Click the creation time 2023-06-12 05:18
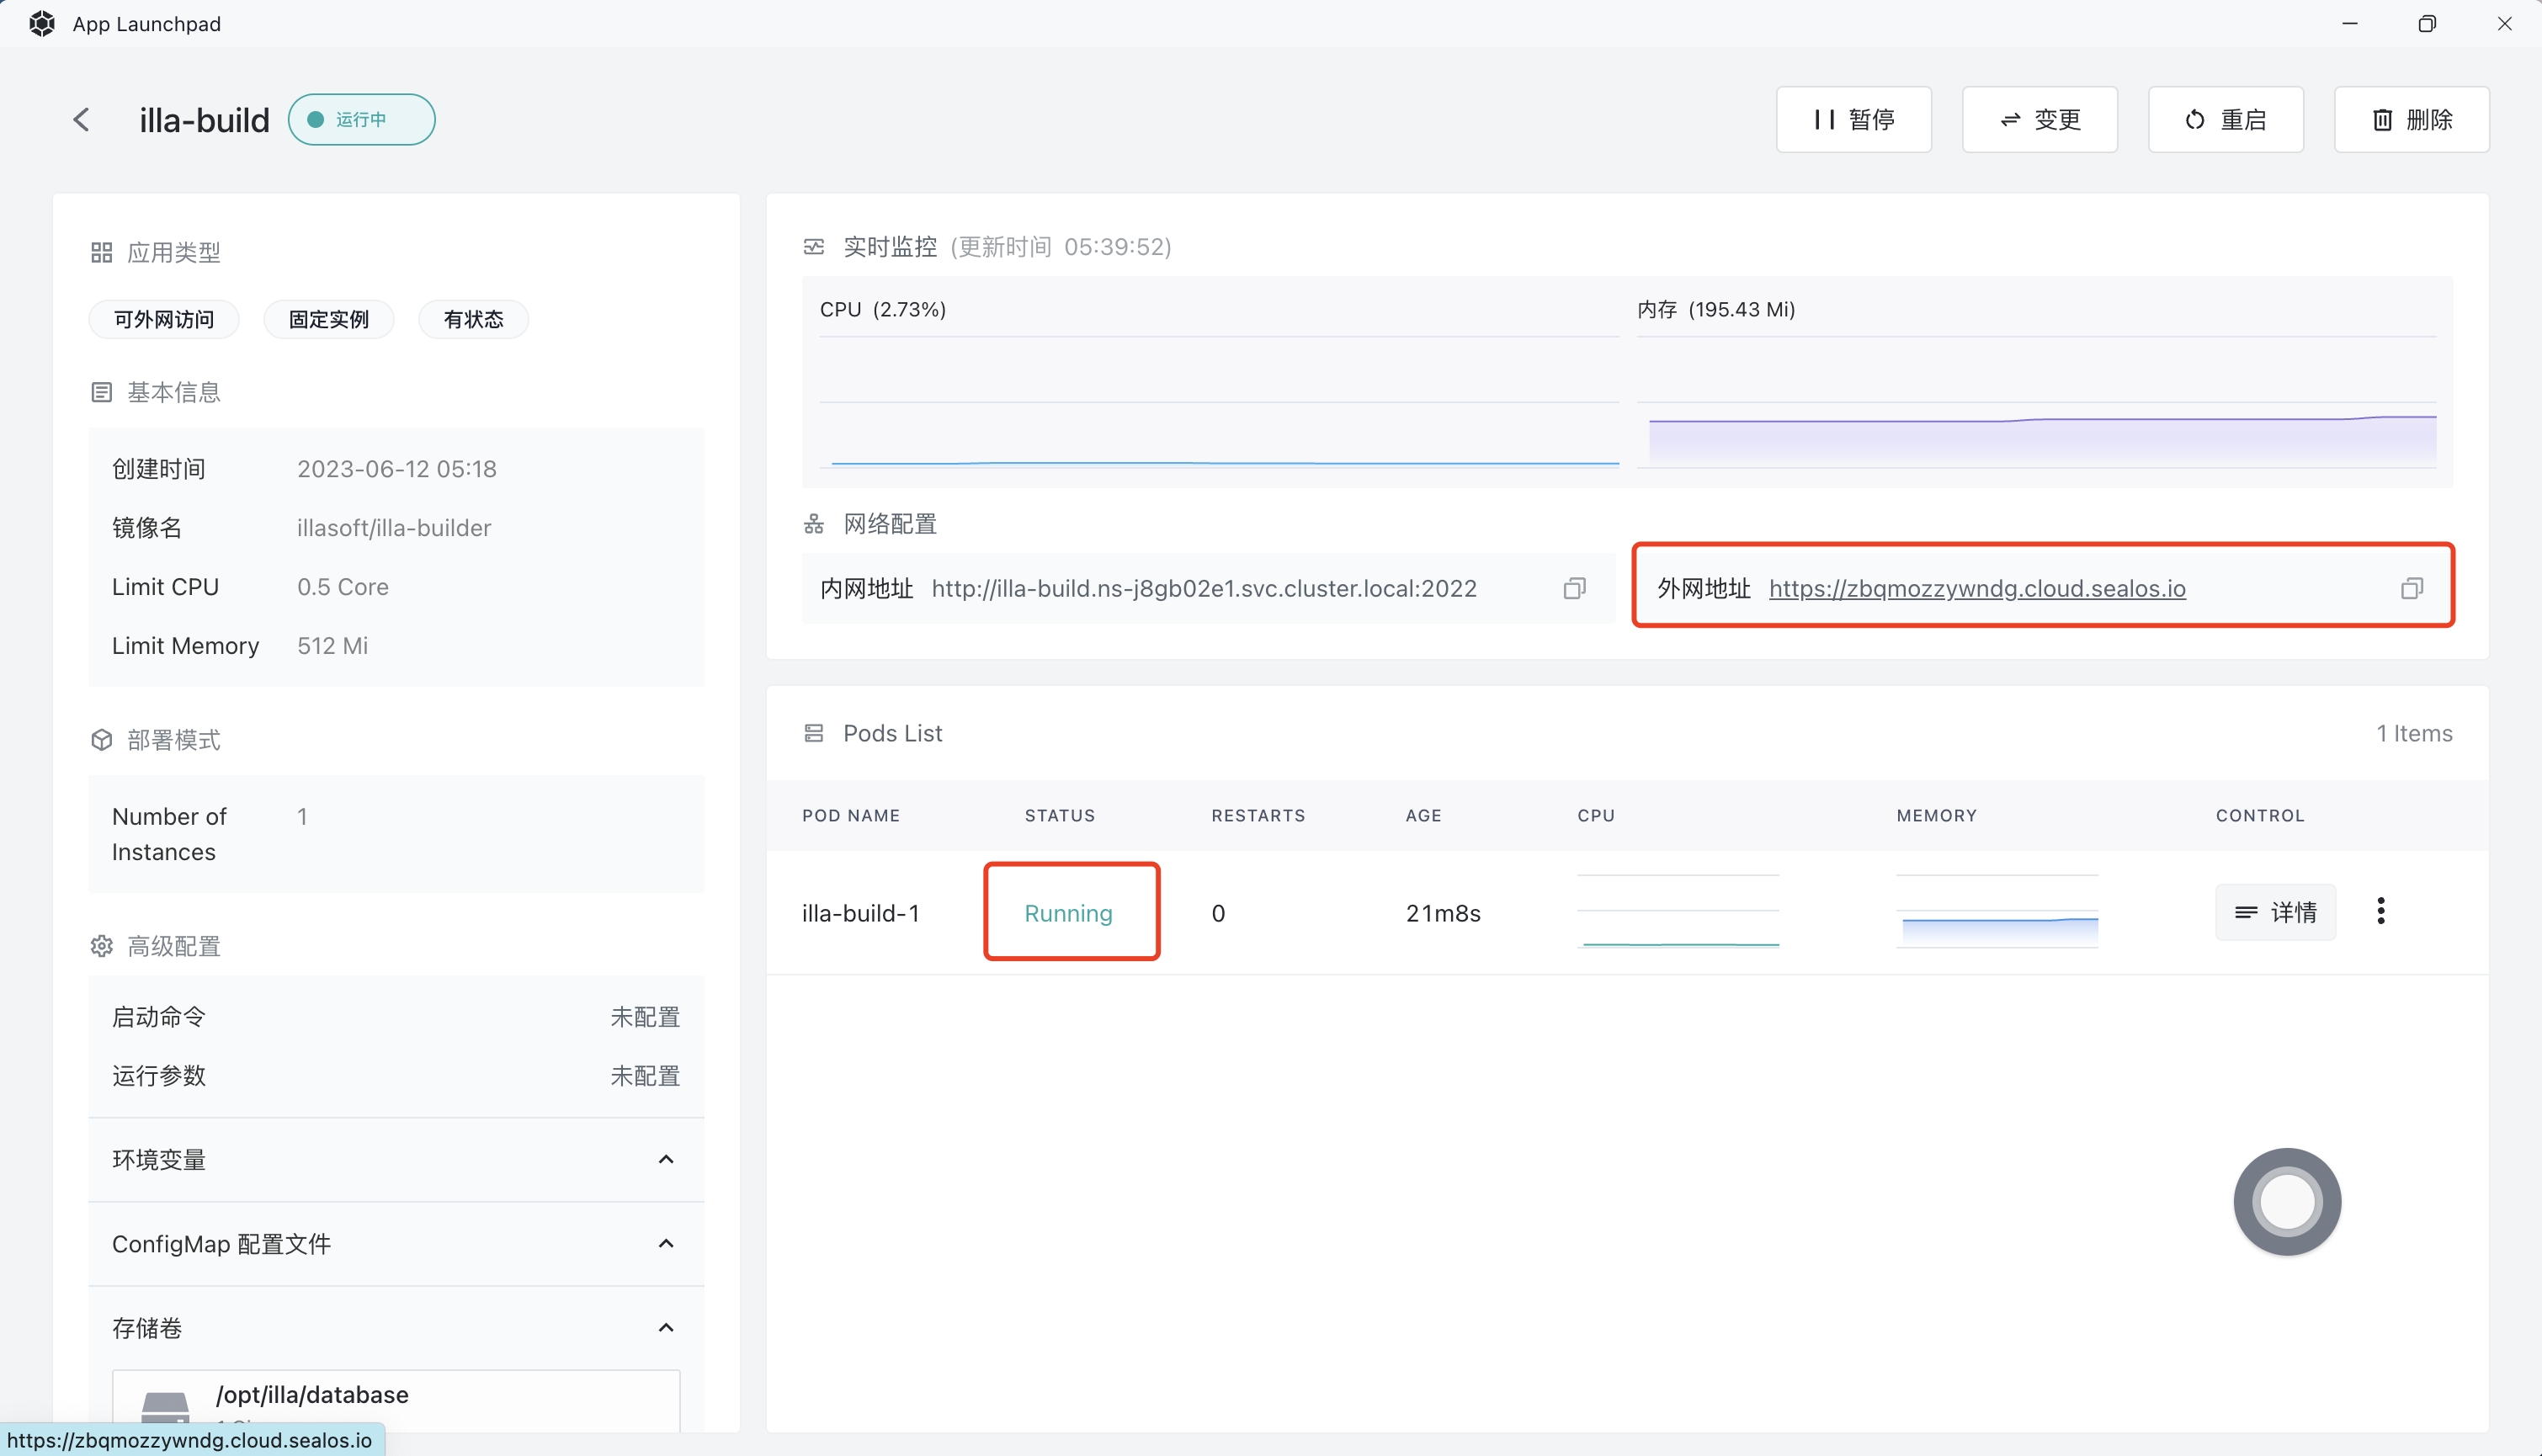 (397, 469)
